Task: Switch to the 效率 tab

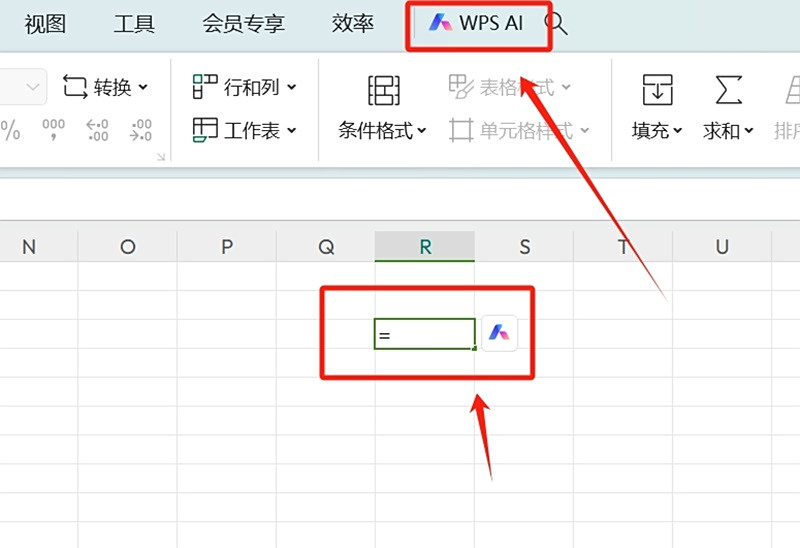Action: (x=353, y=24)
